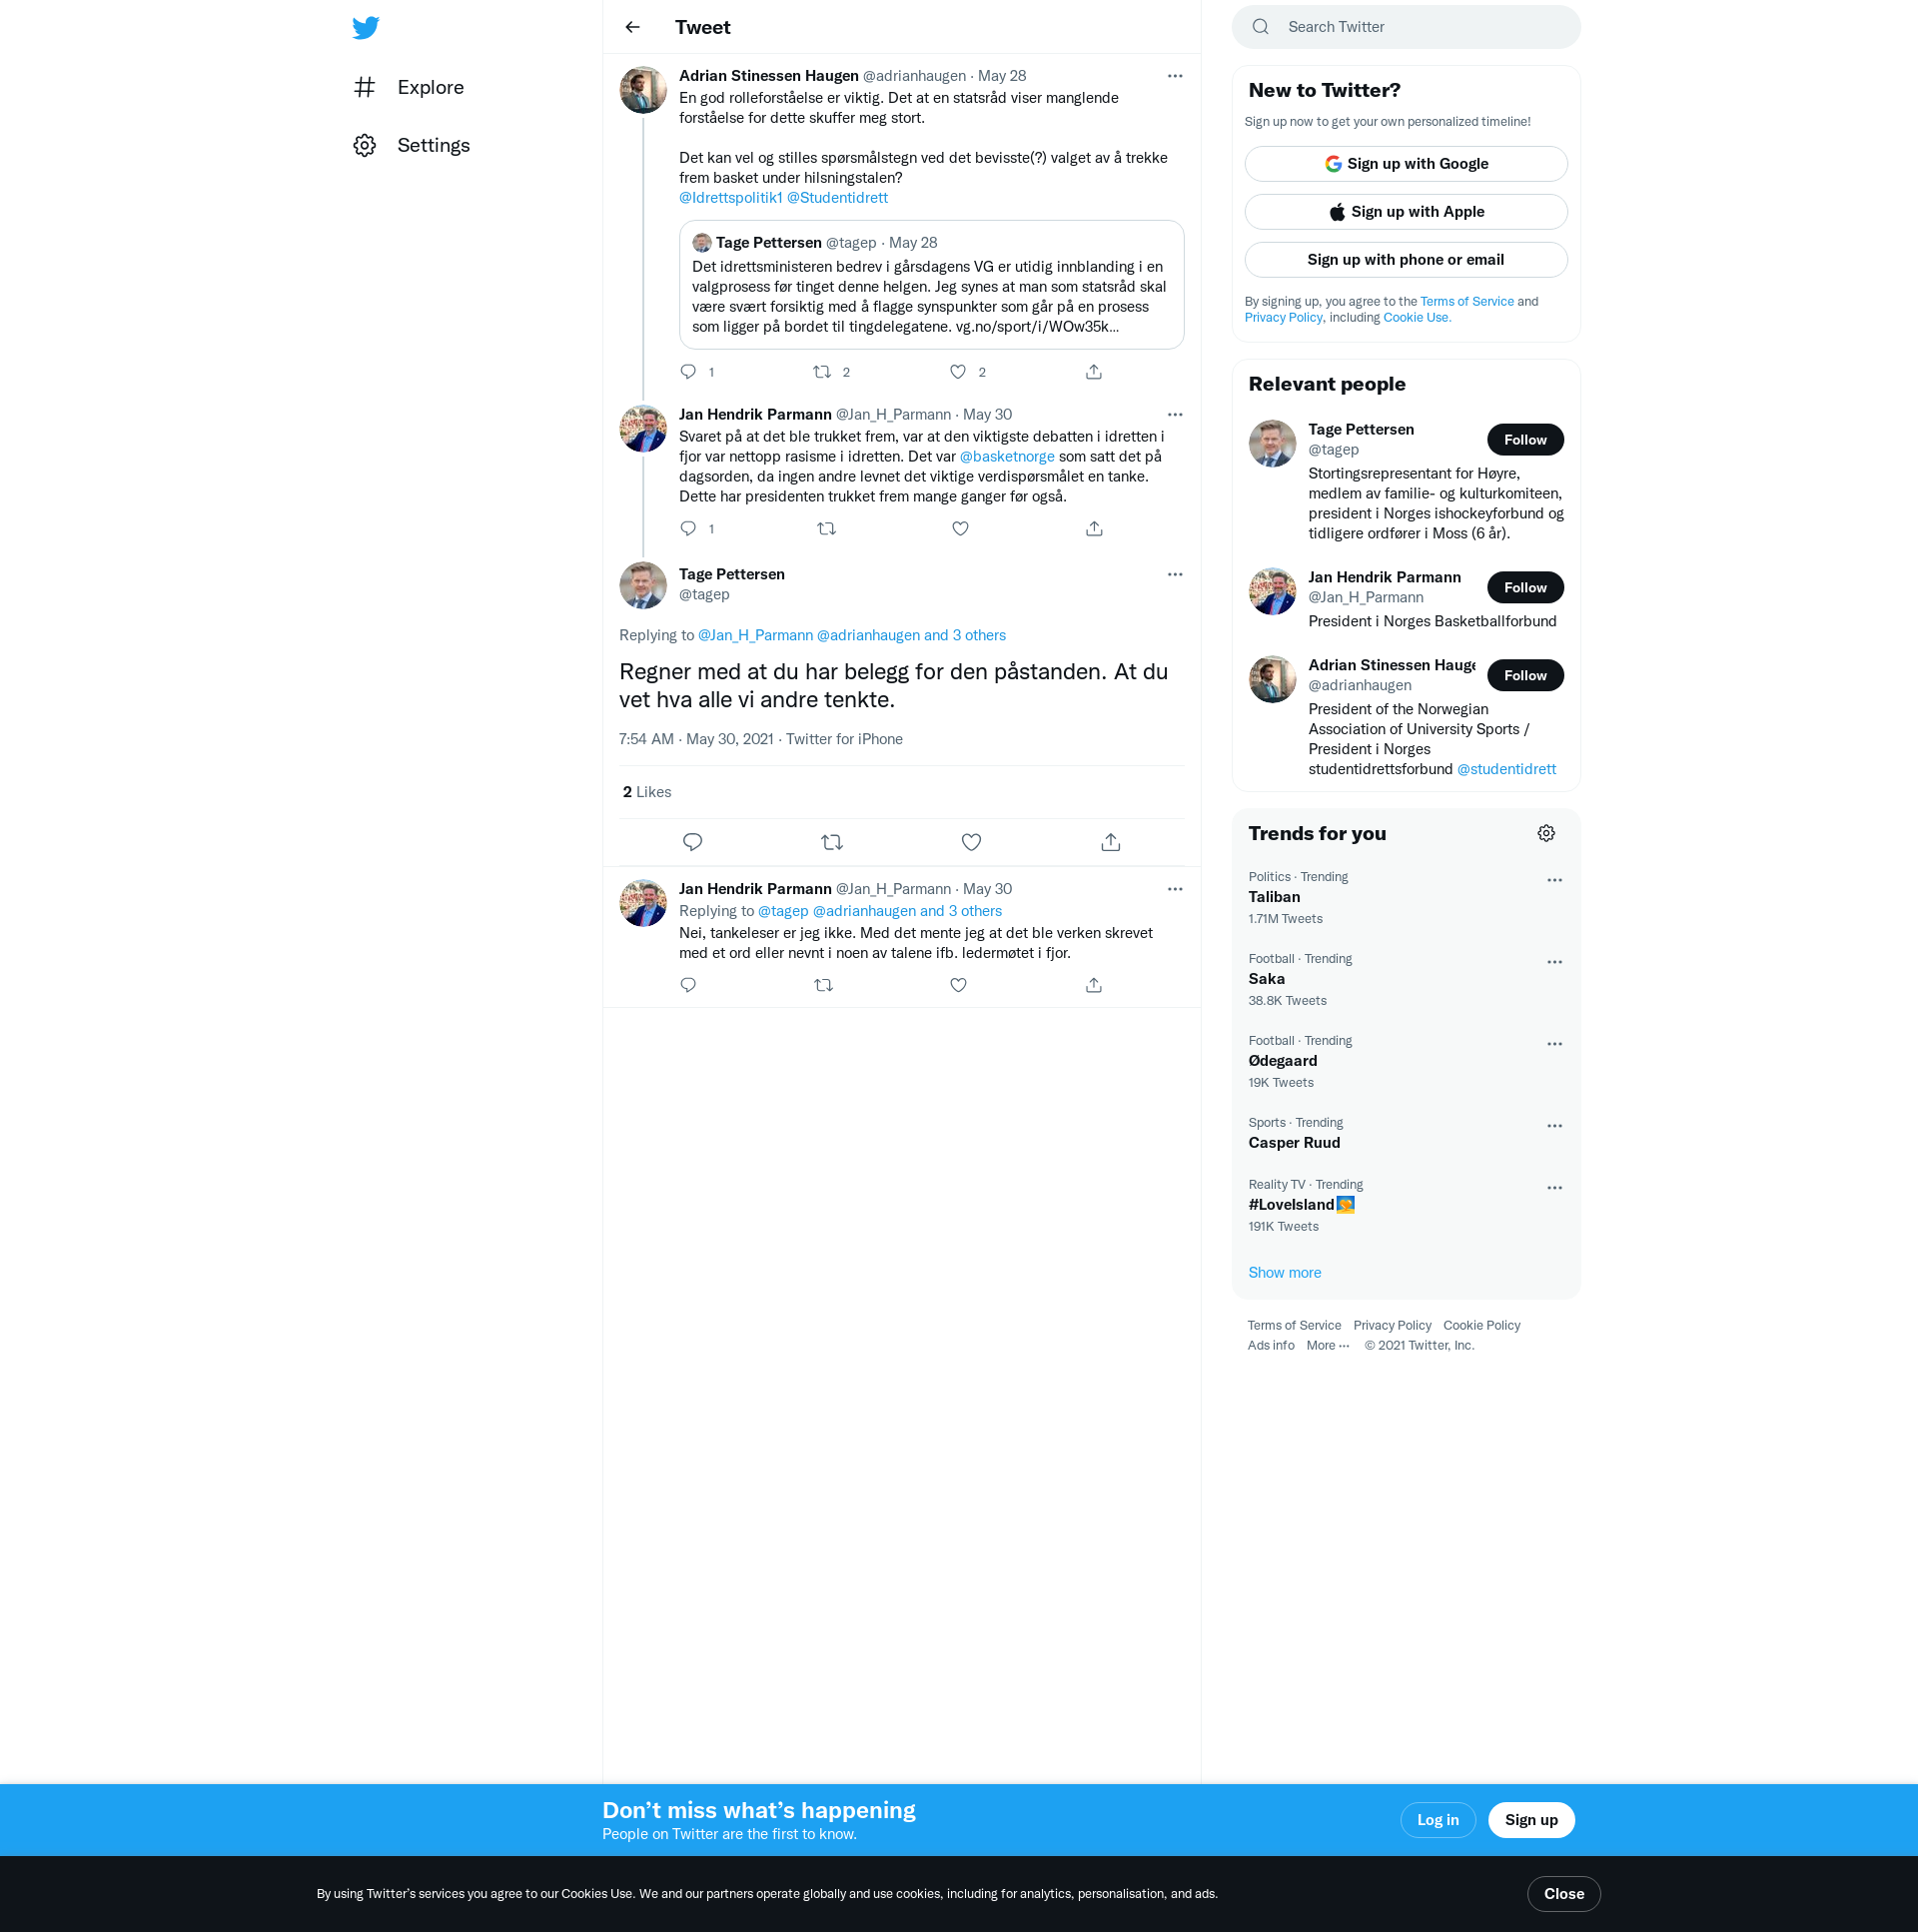This screenshot has height=1932, width=1918.
Task: Click the Twitter bird logo
Action: (365, 27)
